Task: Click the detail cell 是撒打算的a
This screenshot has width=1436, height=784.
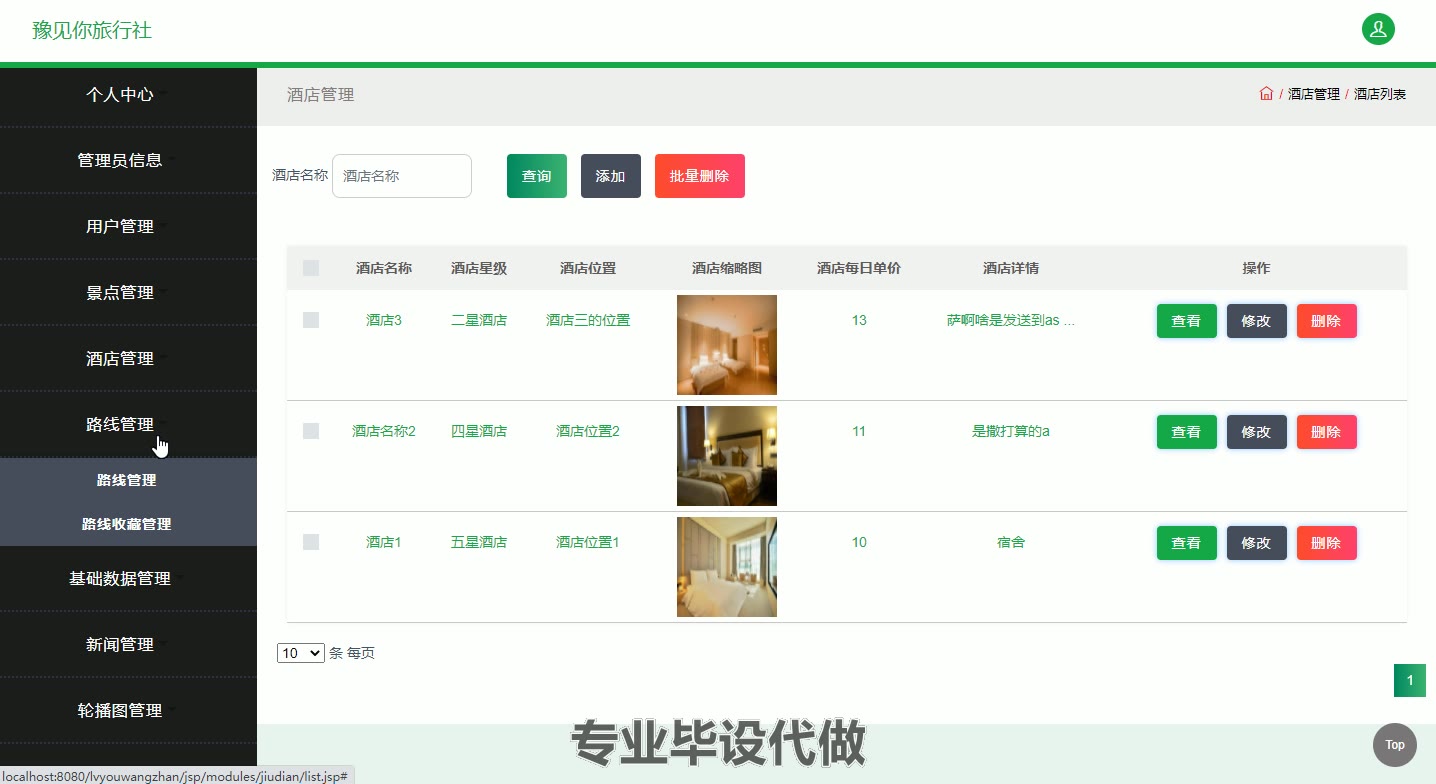Action: pos(1011,431)
